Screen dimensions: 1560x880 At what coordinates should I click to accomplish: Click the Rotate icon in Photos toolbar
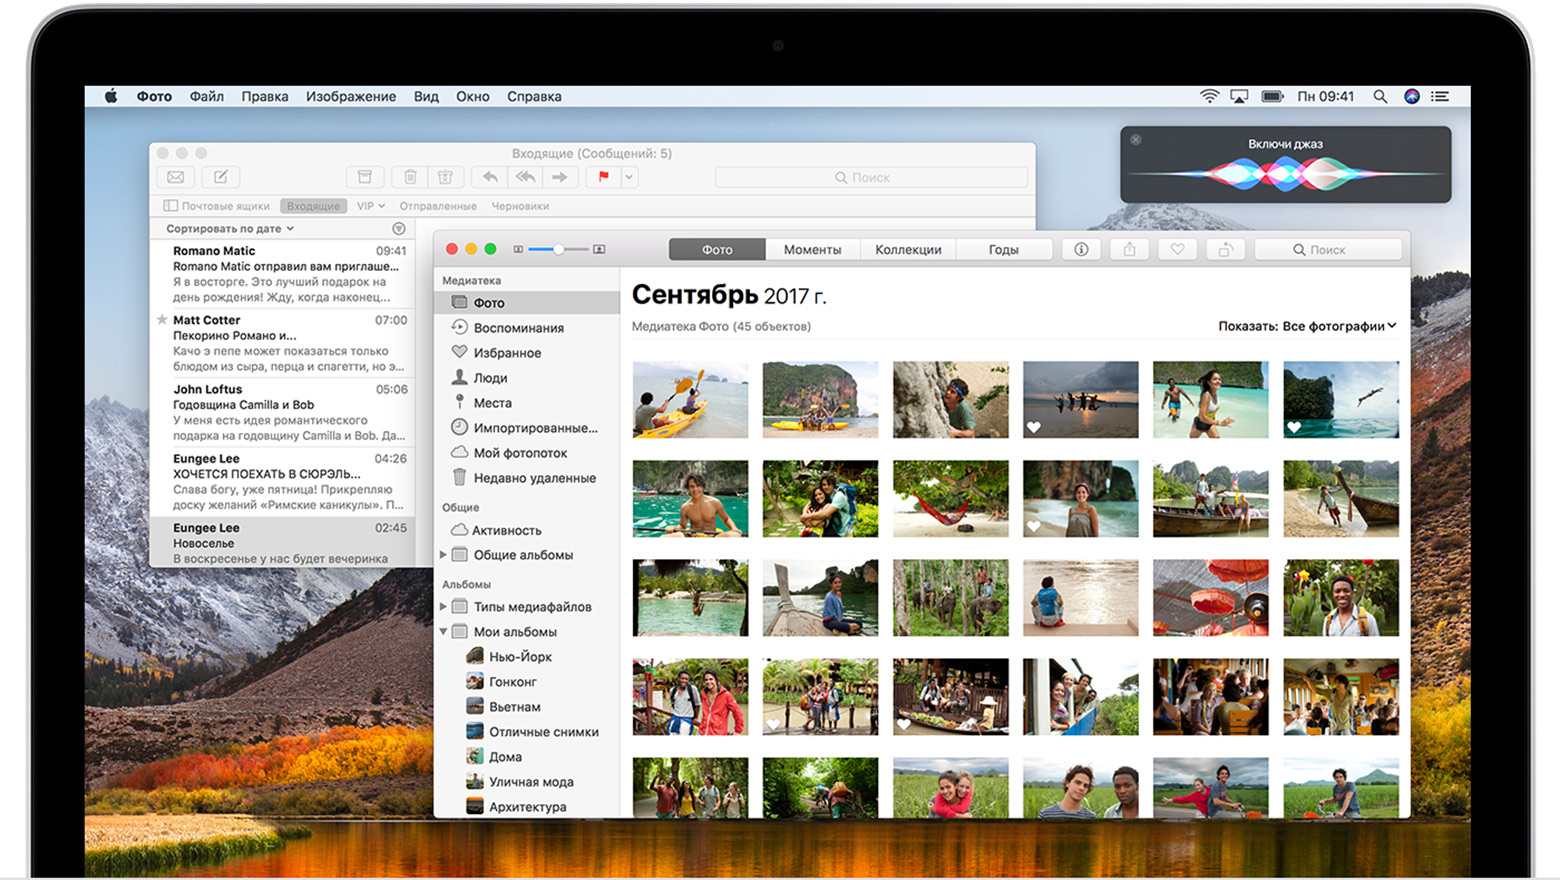pyautogui.click(x=1225, y=250)
